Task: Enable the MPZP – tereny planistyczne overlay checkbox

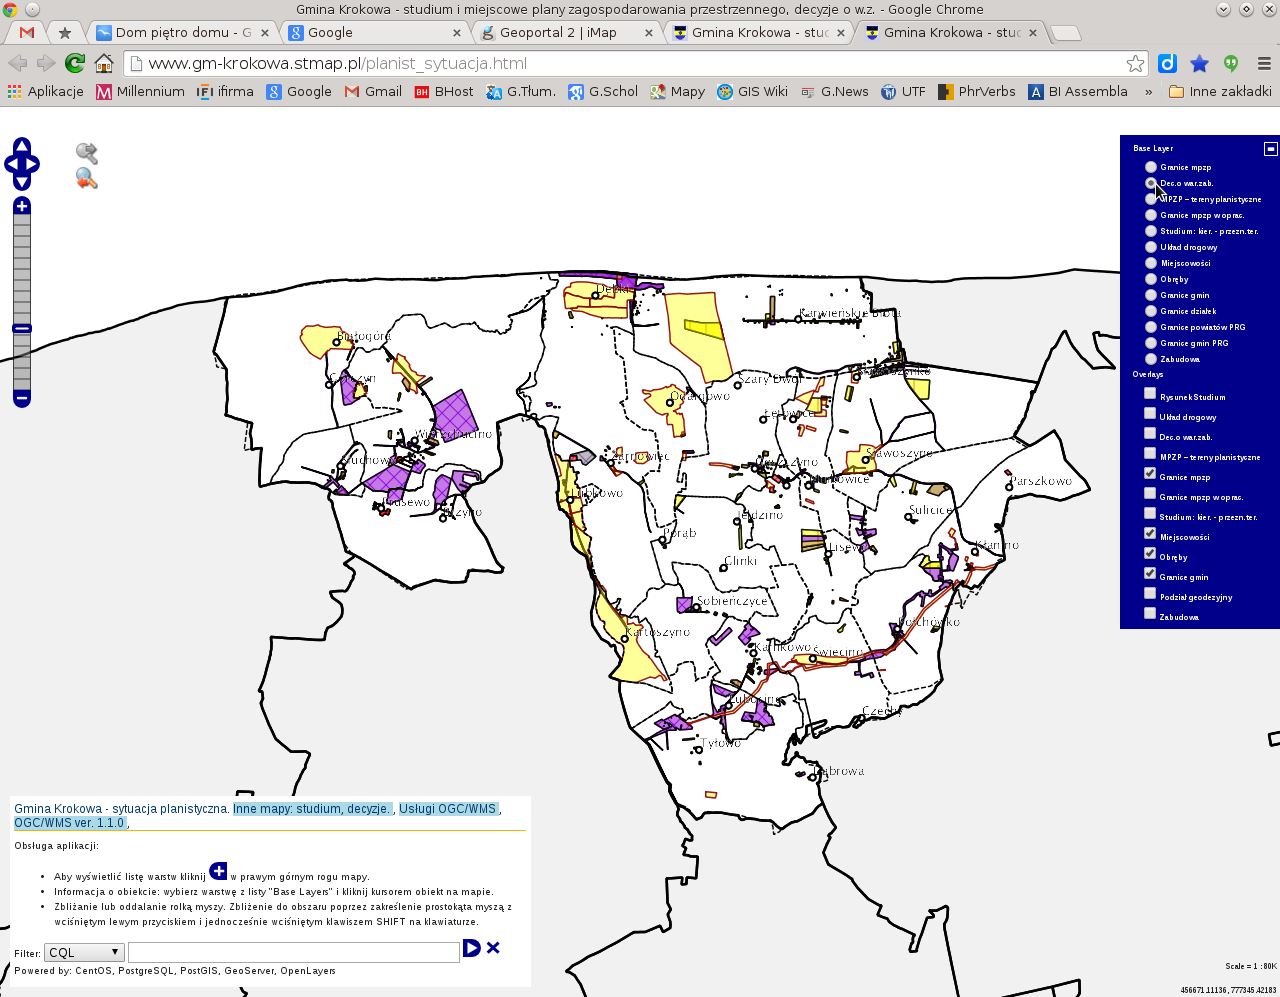Action: [x=1150, y=453]
